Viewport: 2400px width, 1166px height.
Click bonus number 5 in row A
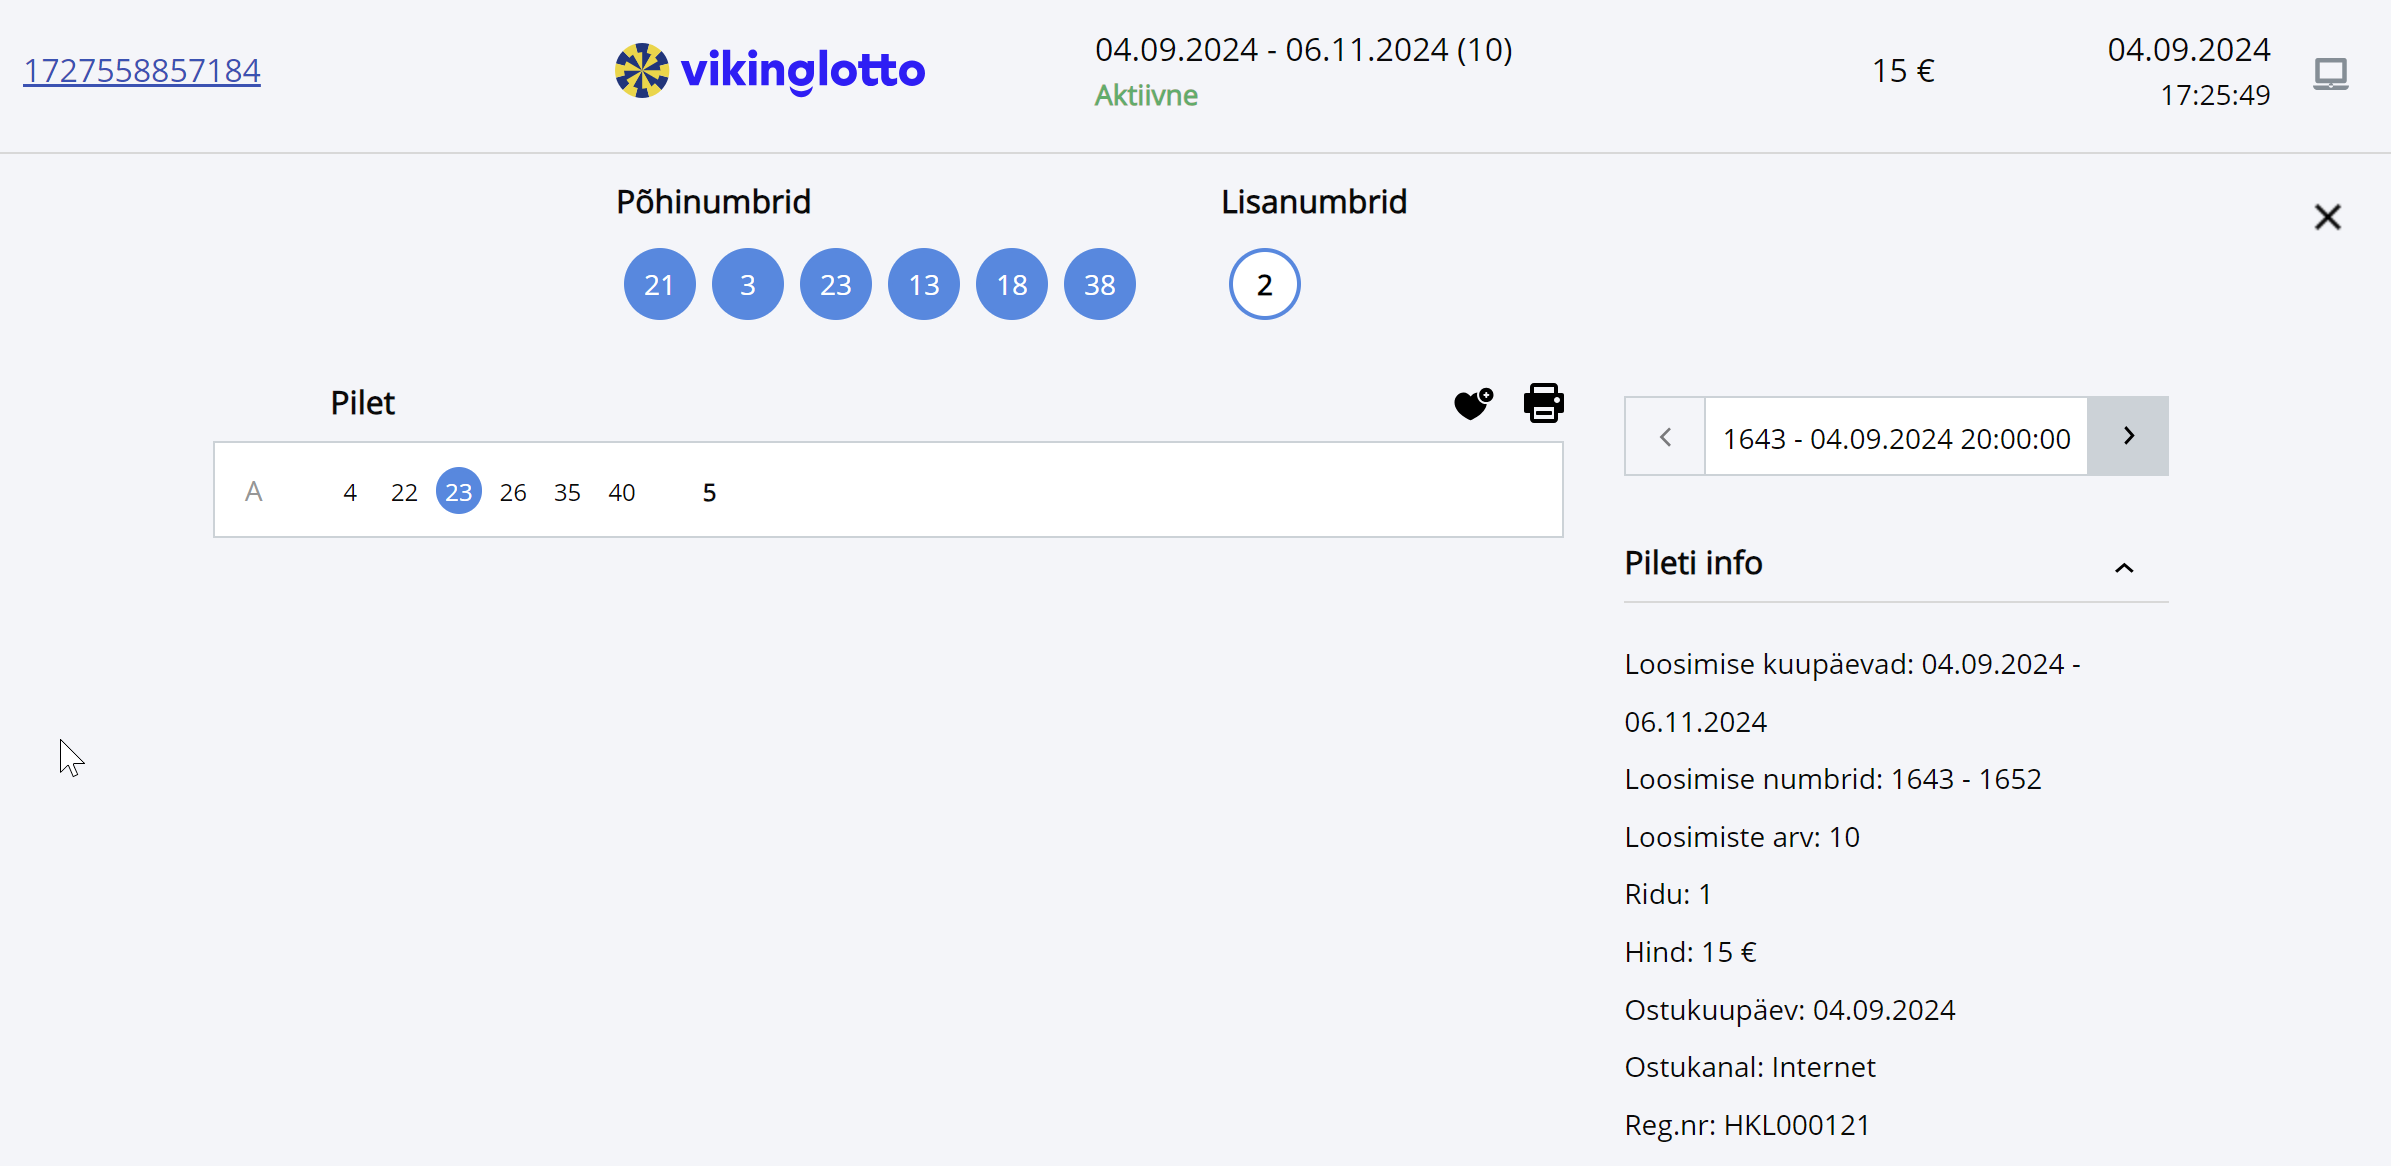click(709, 492)
